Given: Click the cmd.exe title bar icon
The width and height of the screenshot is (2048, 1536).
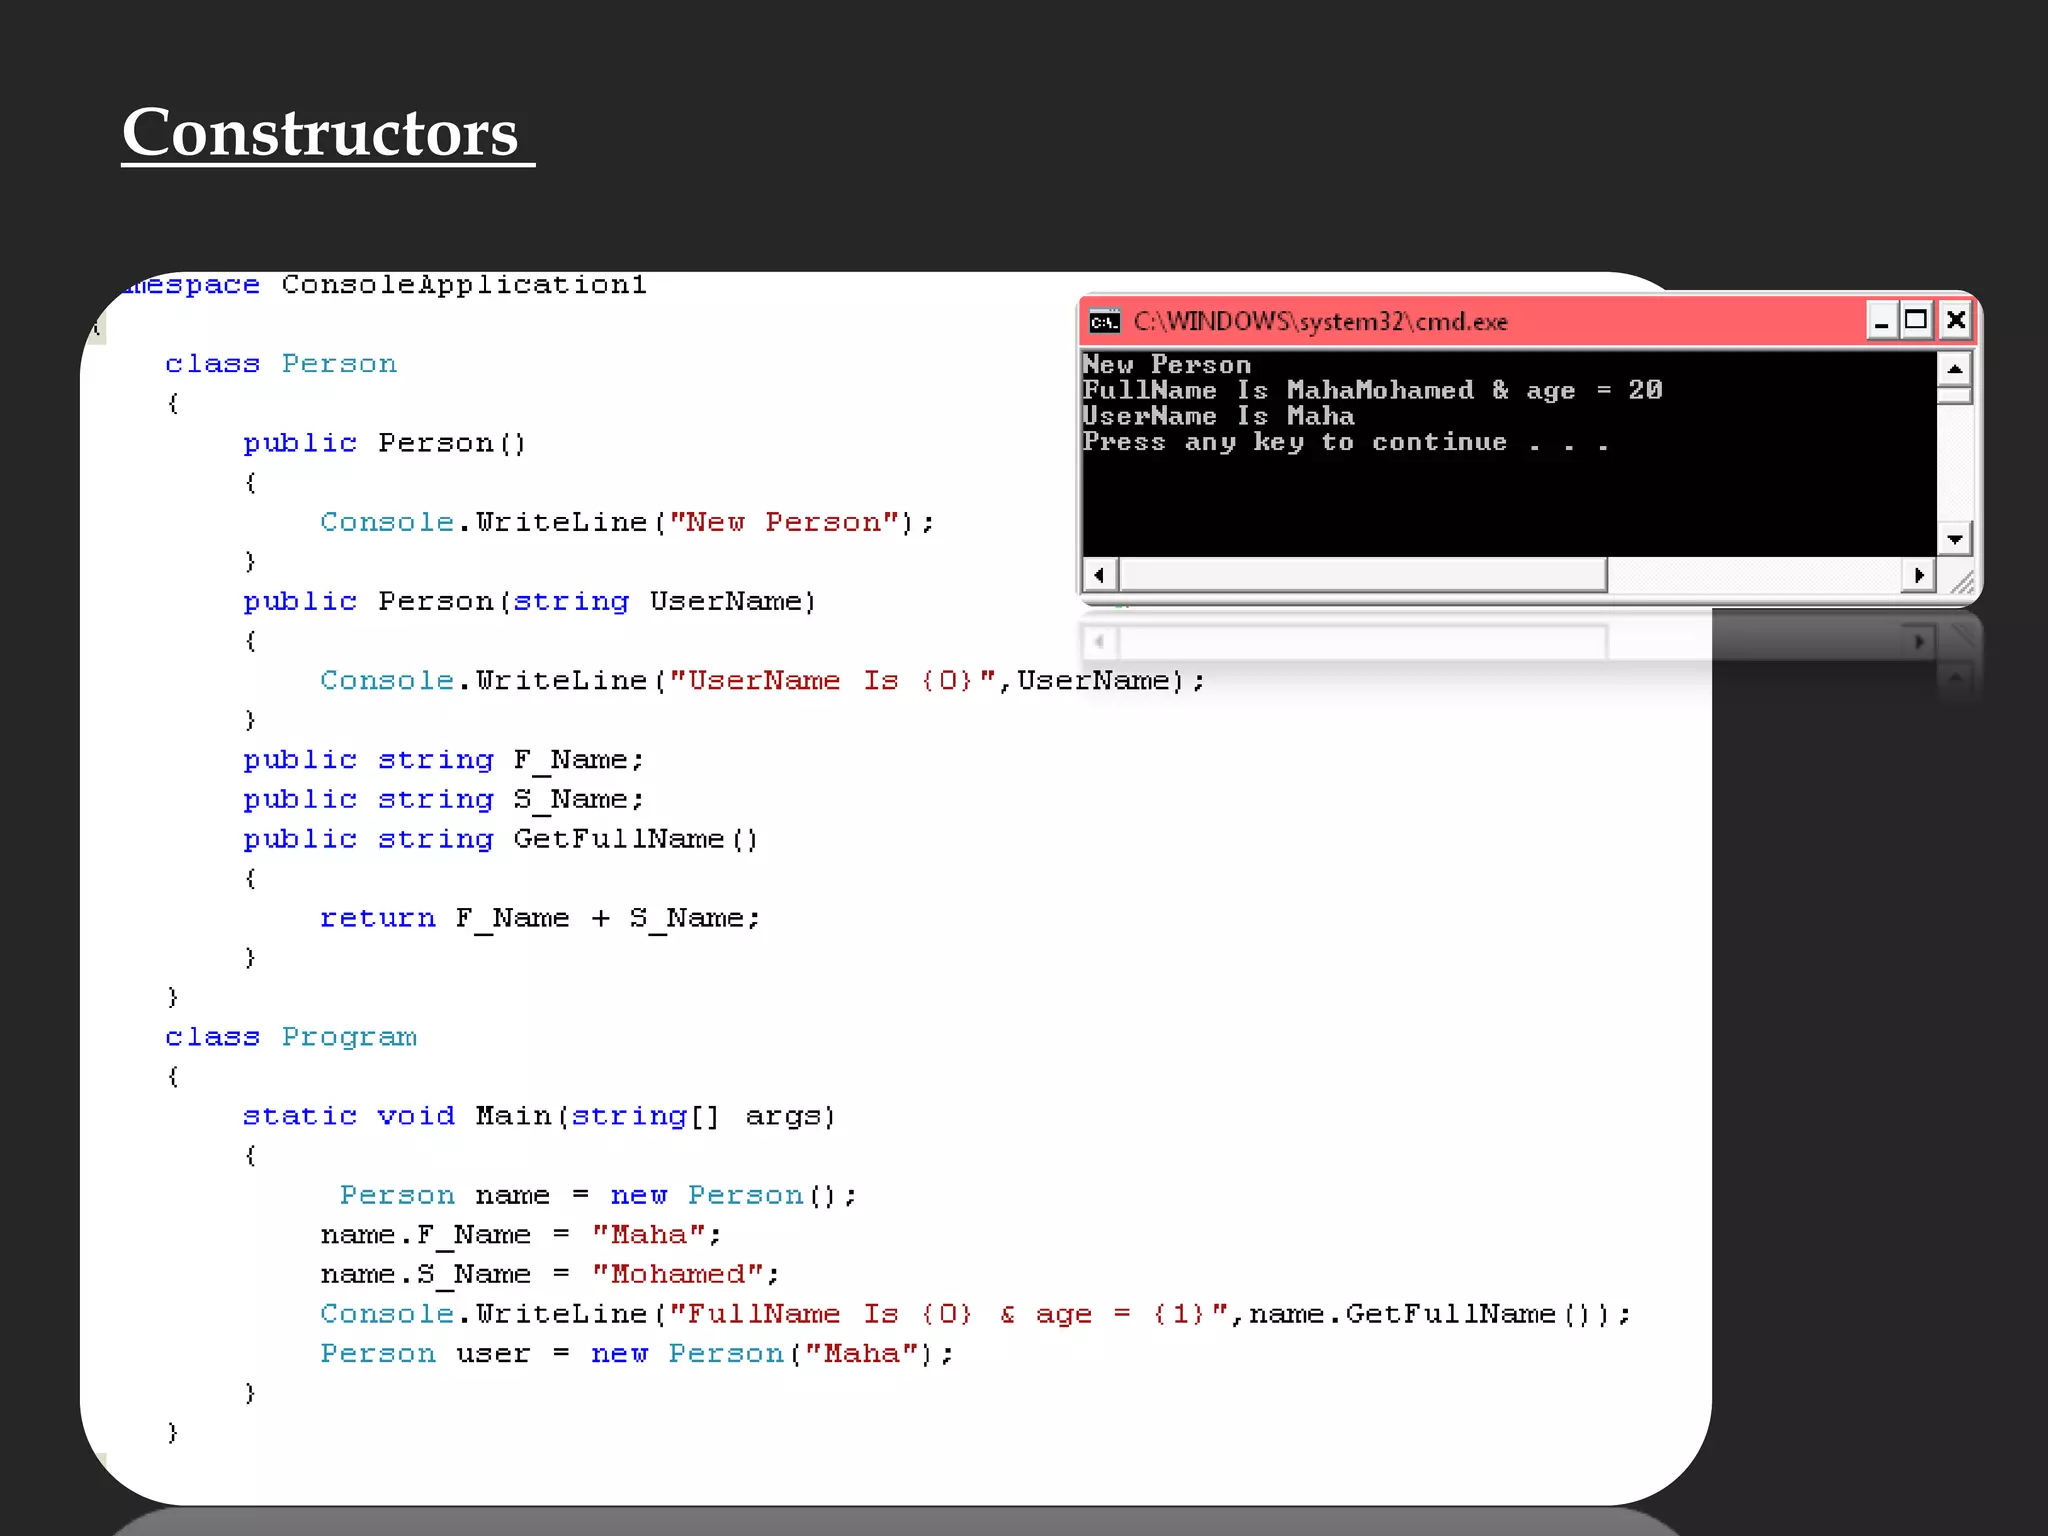Looking at the screenshot, I should pyautogui.click(x=1104, y=321).
